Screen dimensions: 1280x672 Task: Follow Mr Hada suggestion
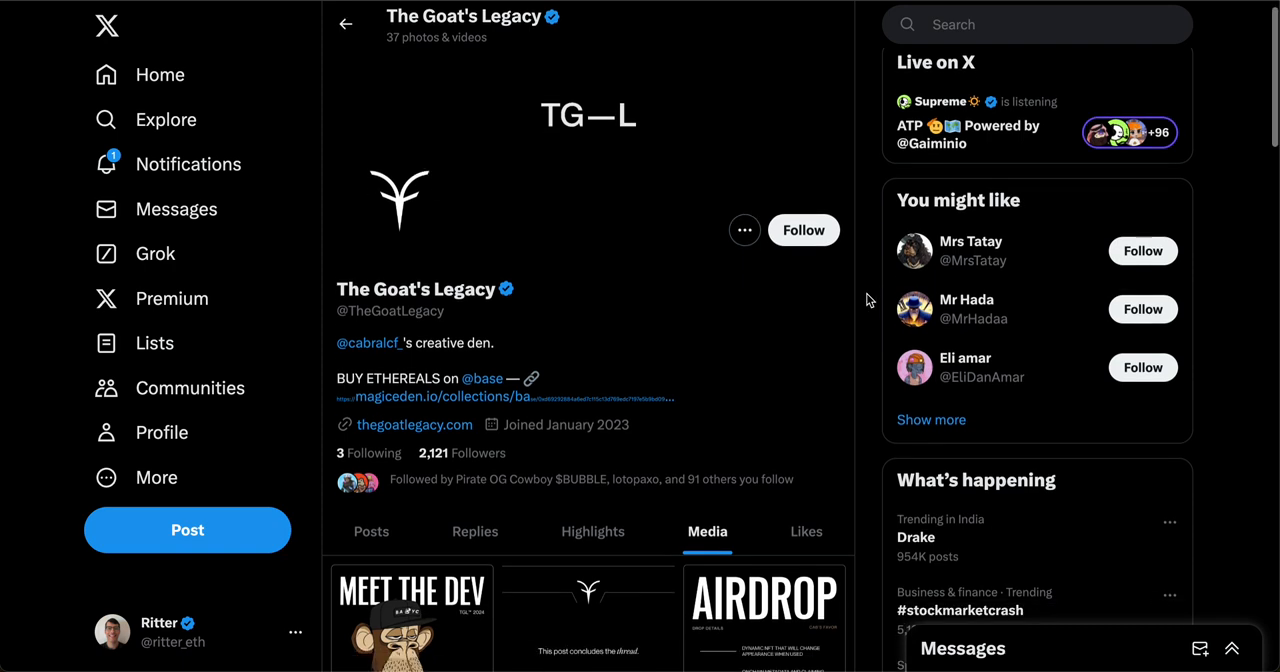(1143, 309)
